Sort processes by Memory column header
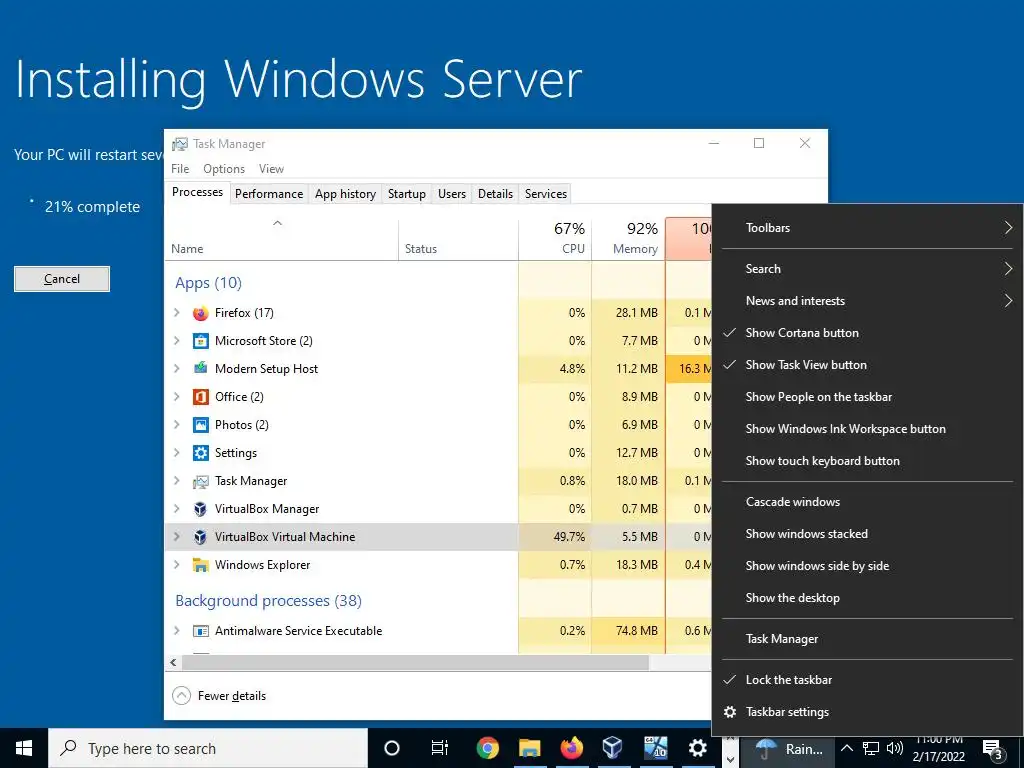 pos(628,238)
